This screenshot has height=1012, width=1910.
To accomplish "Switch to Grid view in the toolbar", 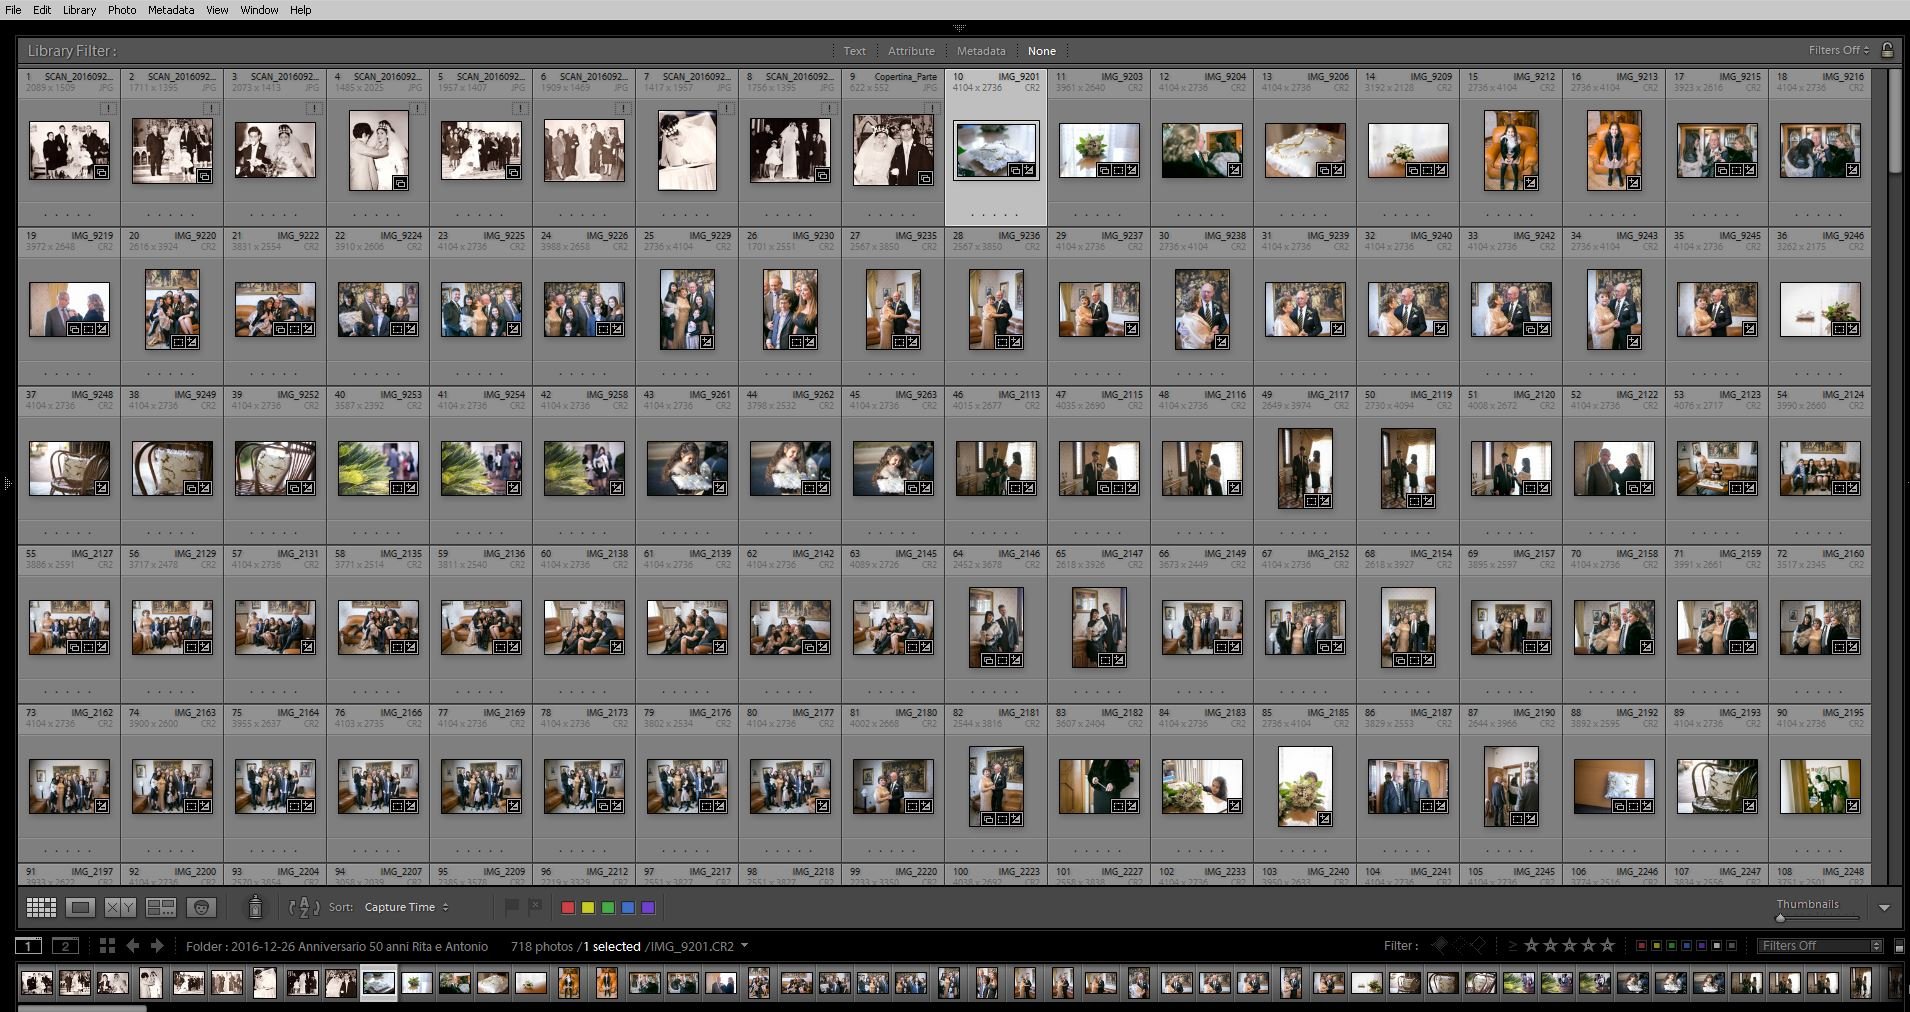I will [41, 907].
